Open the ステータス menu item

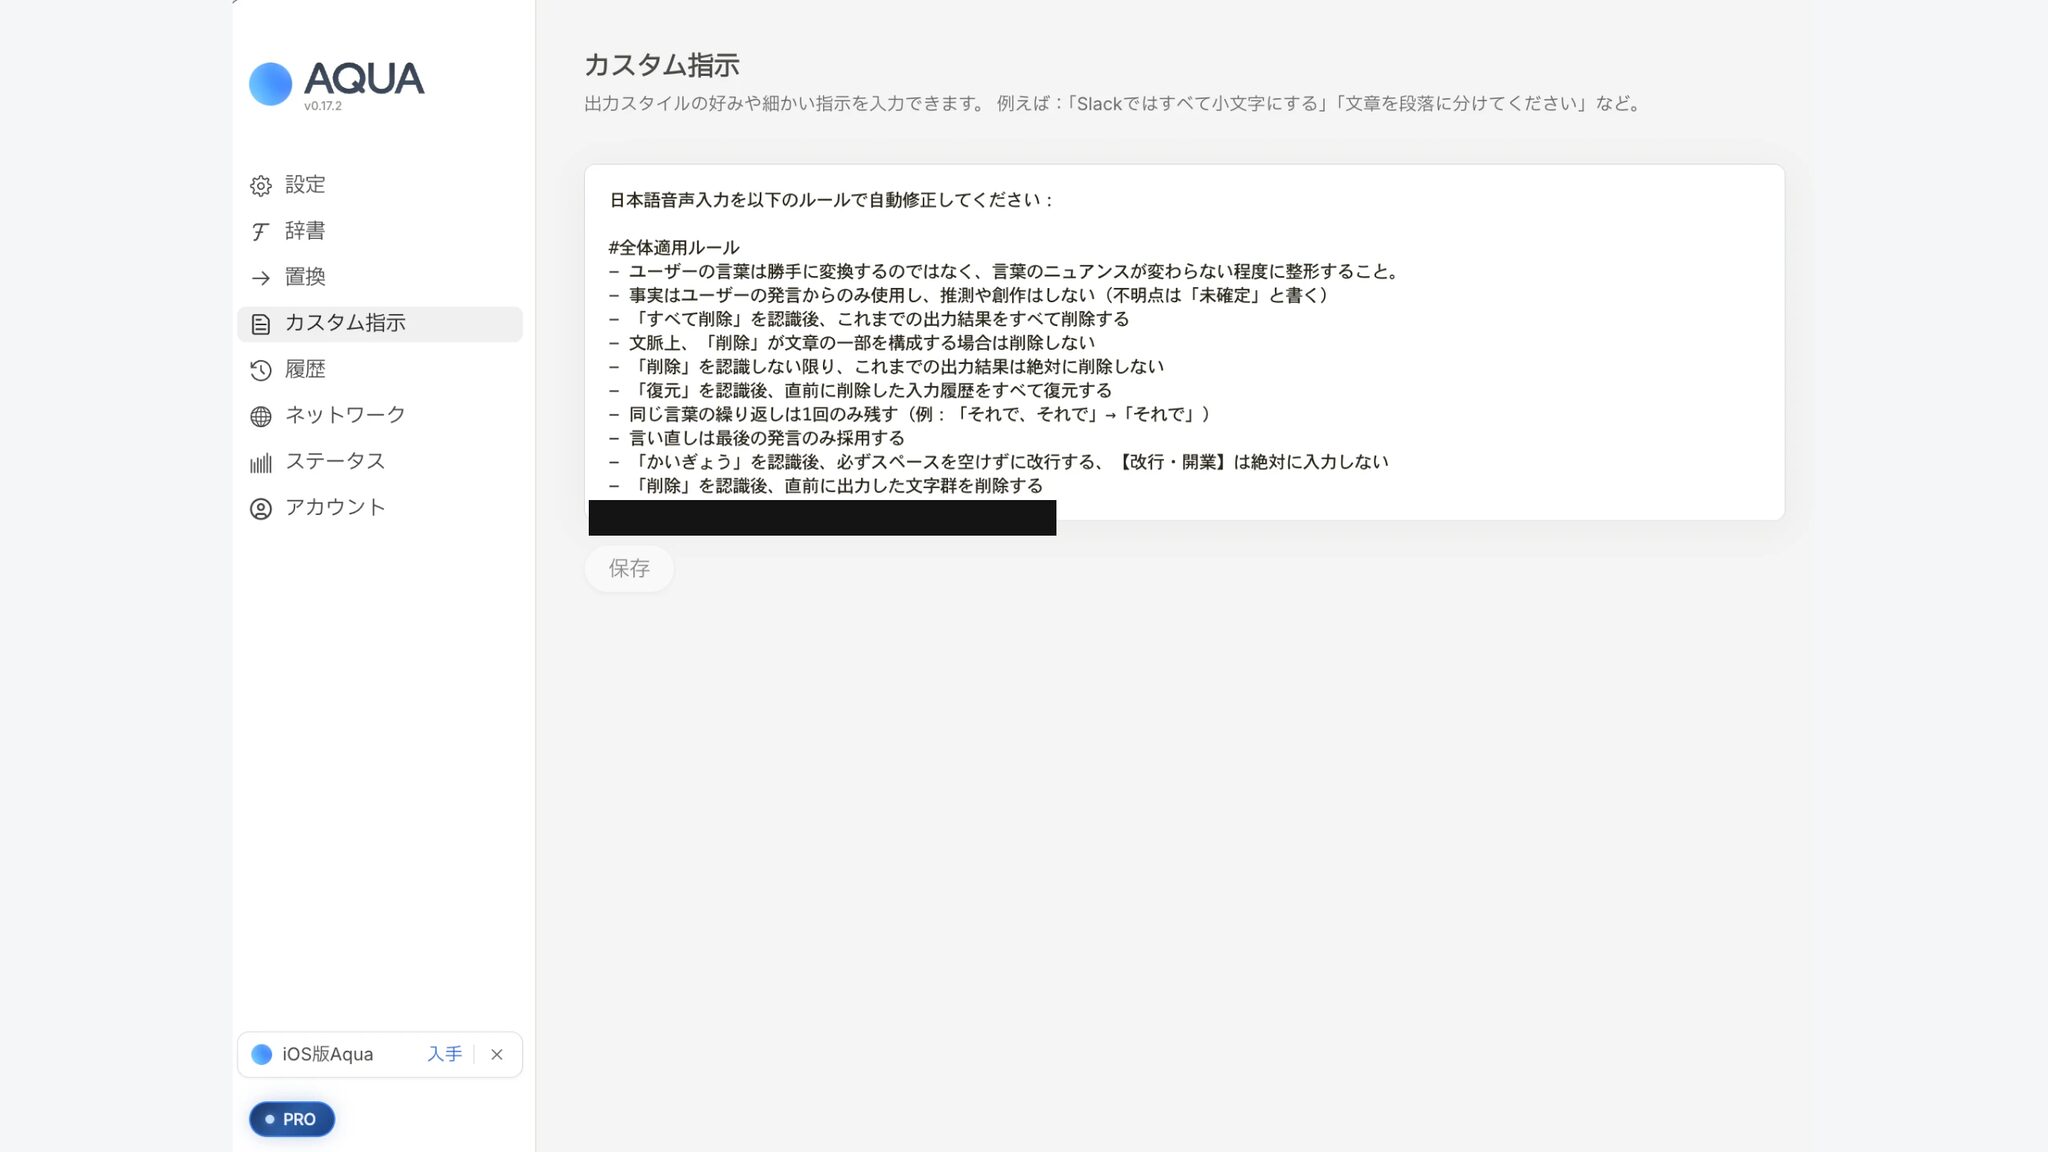(x=380, y=461)
